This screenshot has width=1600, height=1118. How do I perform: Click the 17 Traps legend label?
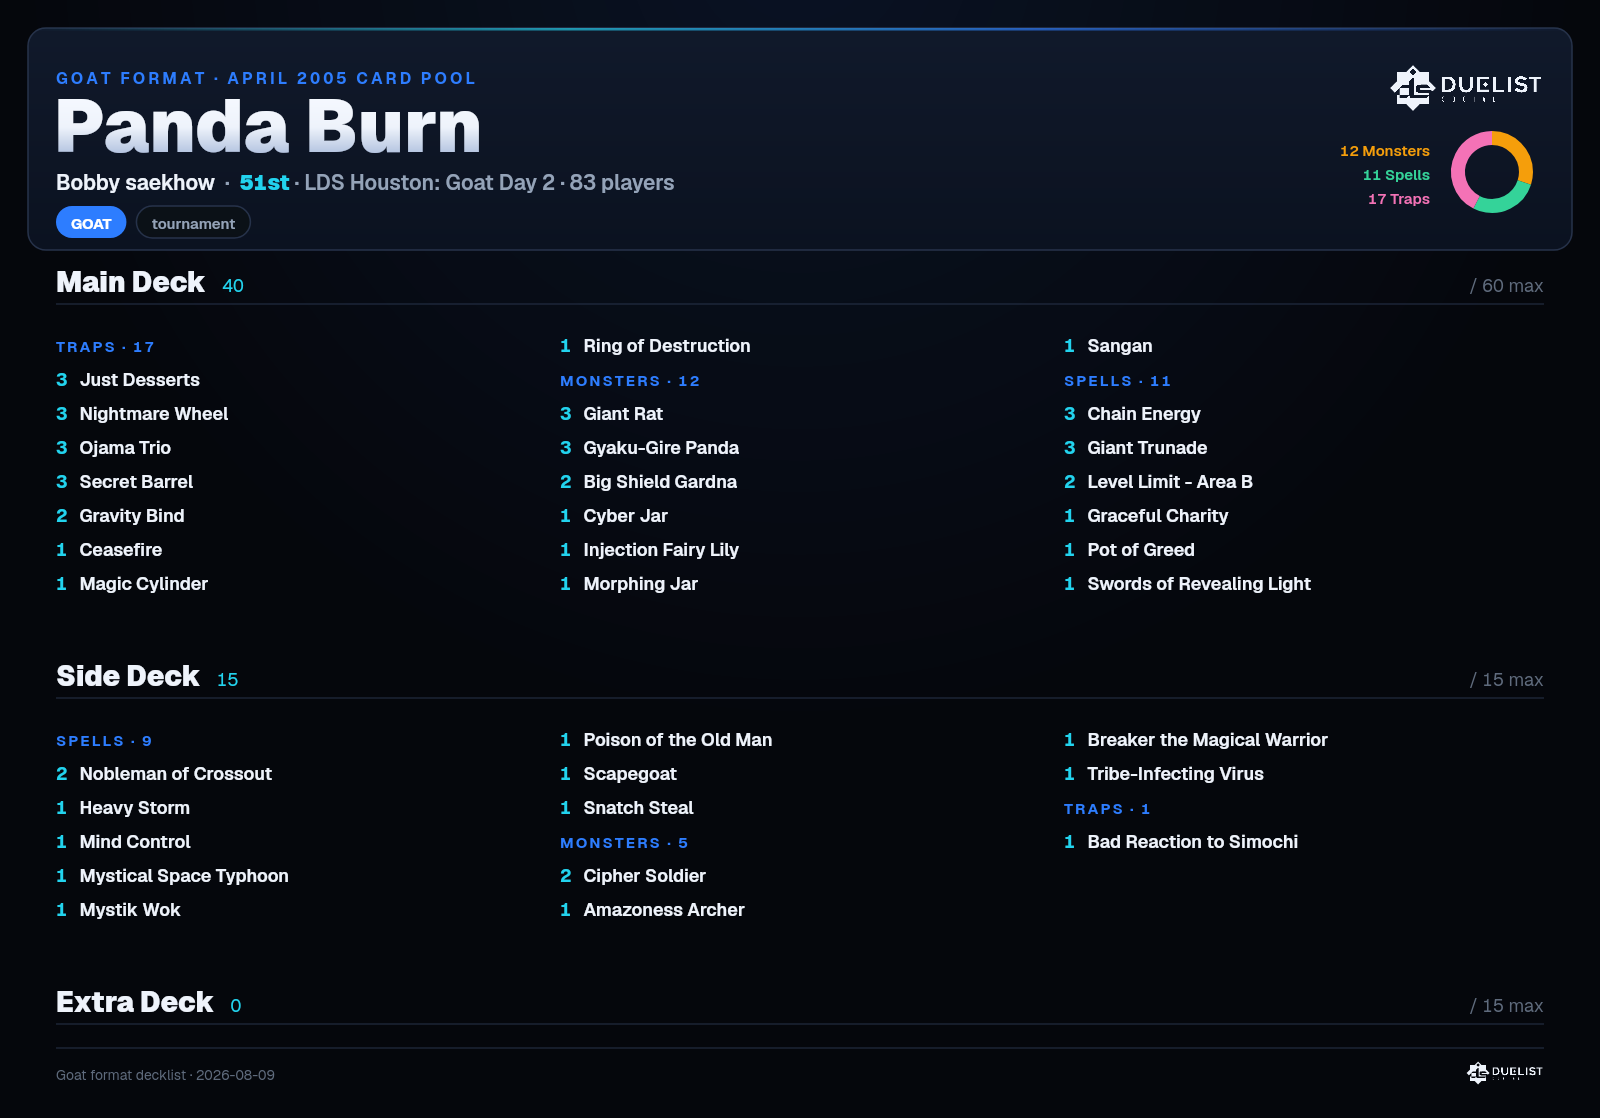pyautogui.click(x=1399, y=199)
